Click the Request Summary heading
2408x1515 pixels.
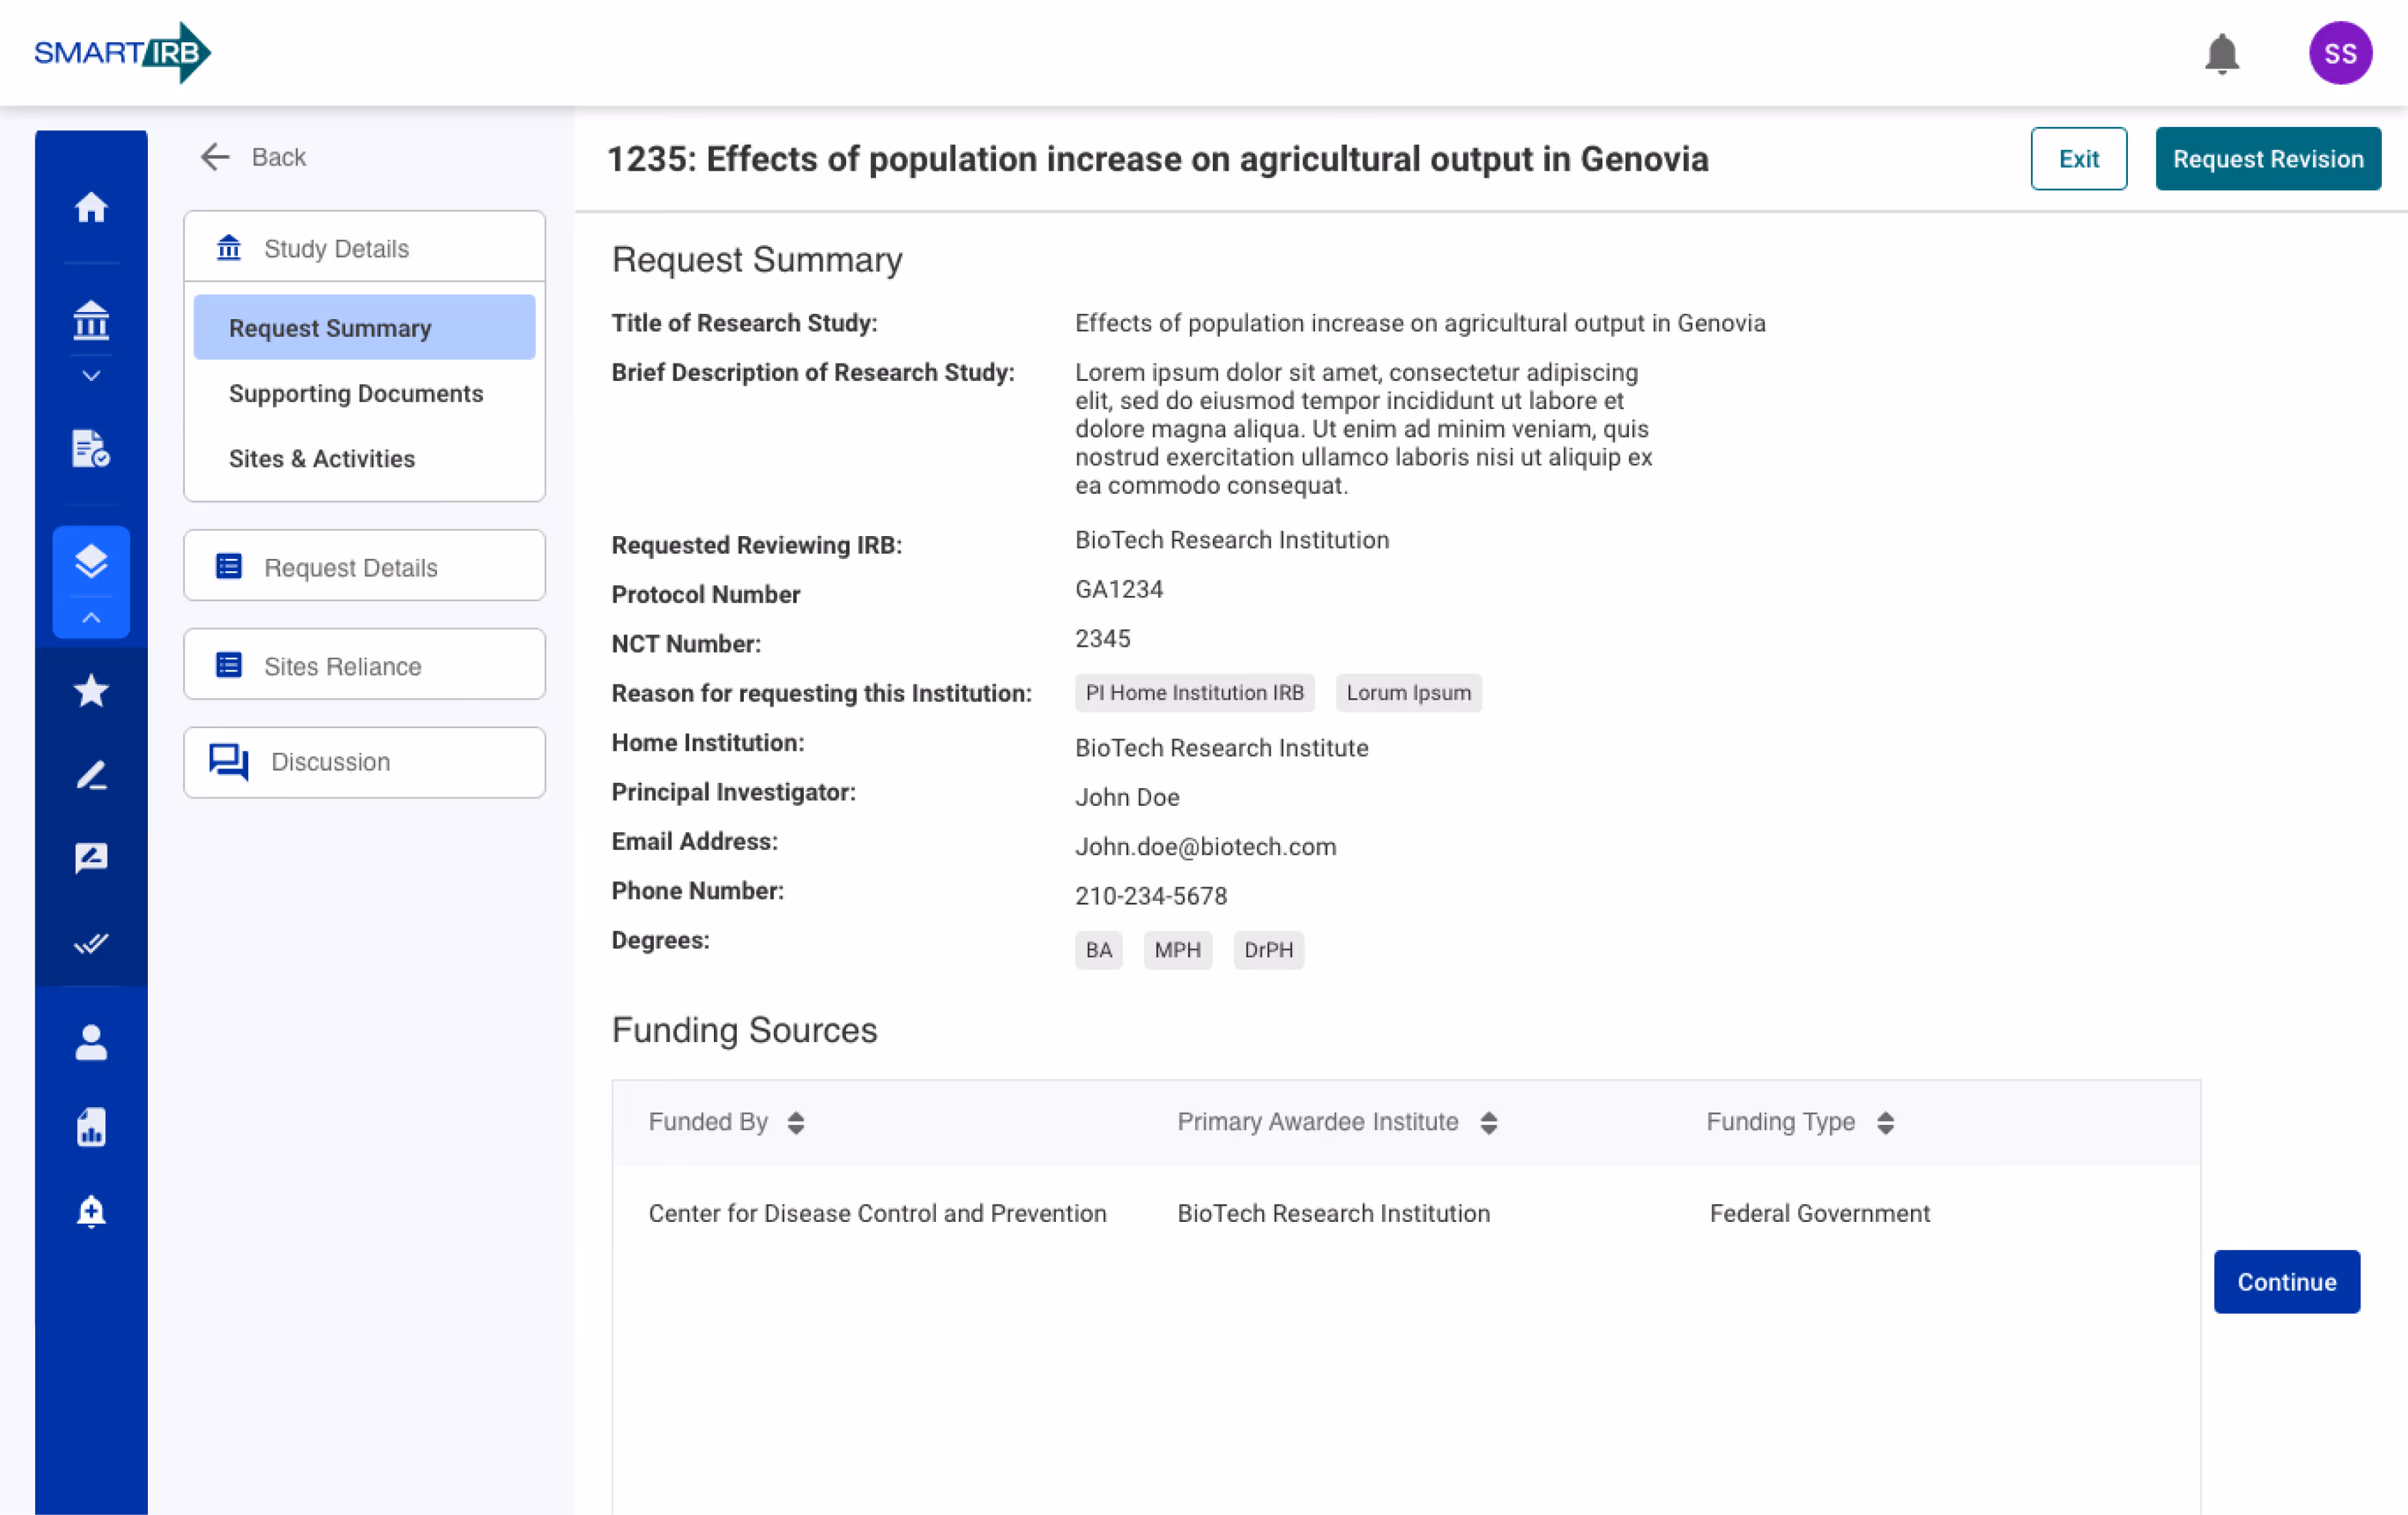tap(757, 260)
